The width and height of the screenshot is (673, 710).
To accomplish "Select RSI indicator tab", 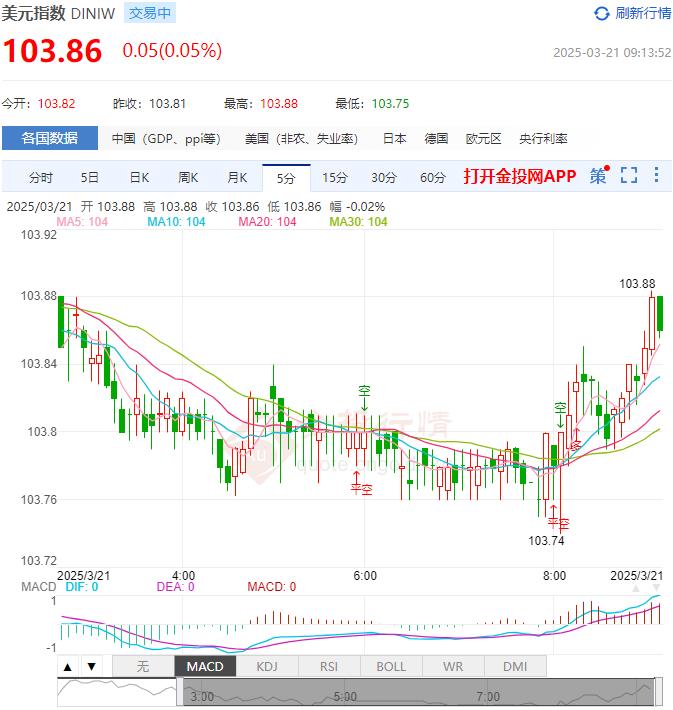I will [x=329, y=667].
